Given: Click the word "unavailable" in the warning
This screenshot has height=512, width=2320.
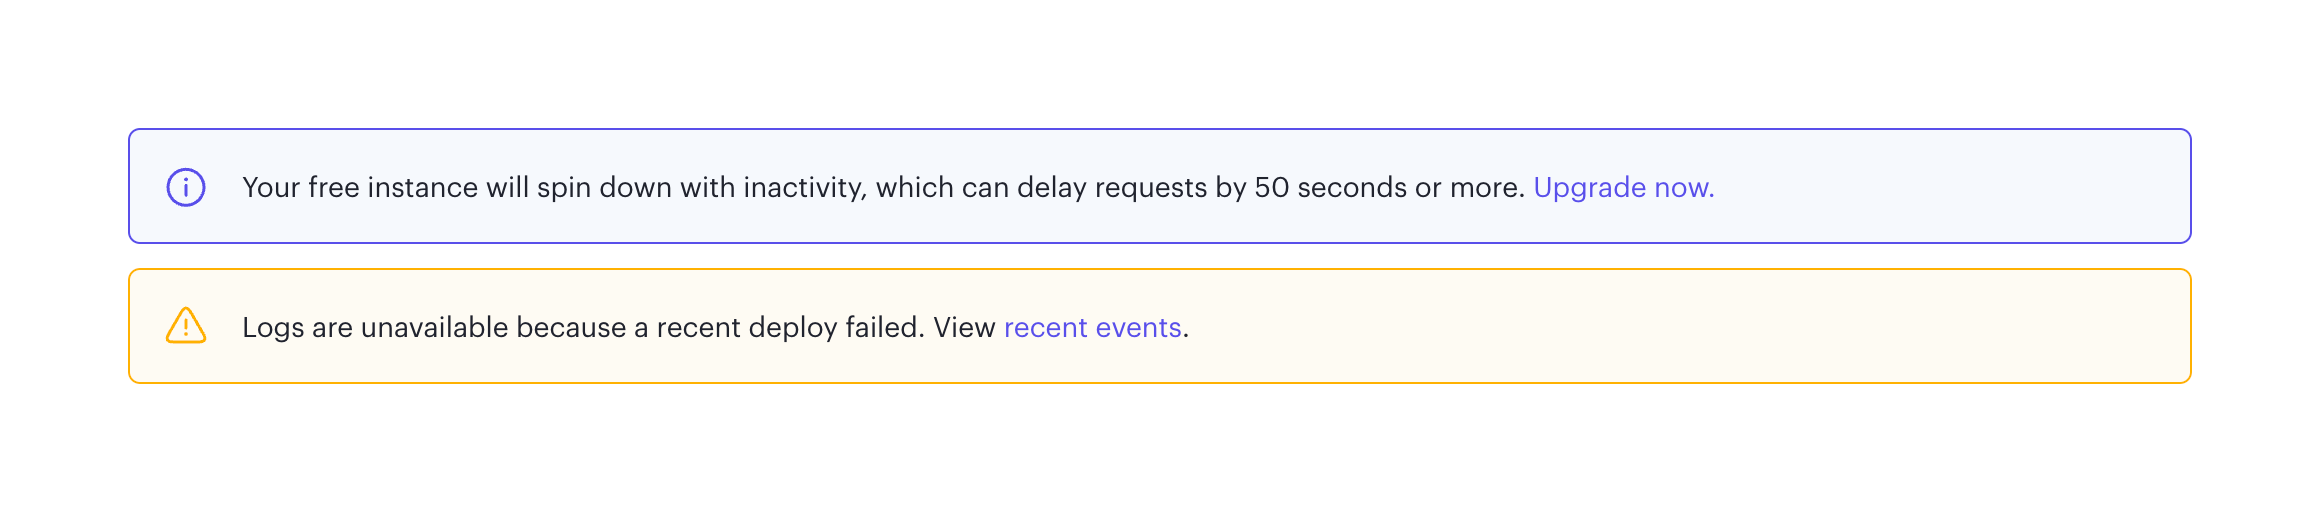Looking at the screenshot, I should (x=434, y=328).
